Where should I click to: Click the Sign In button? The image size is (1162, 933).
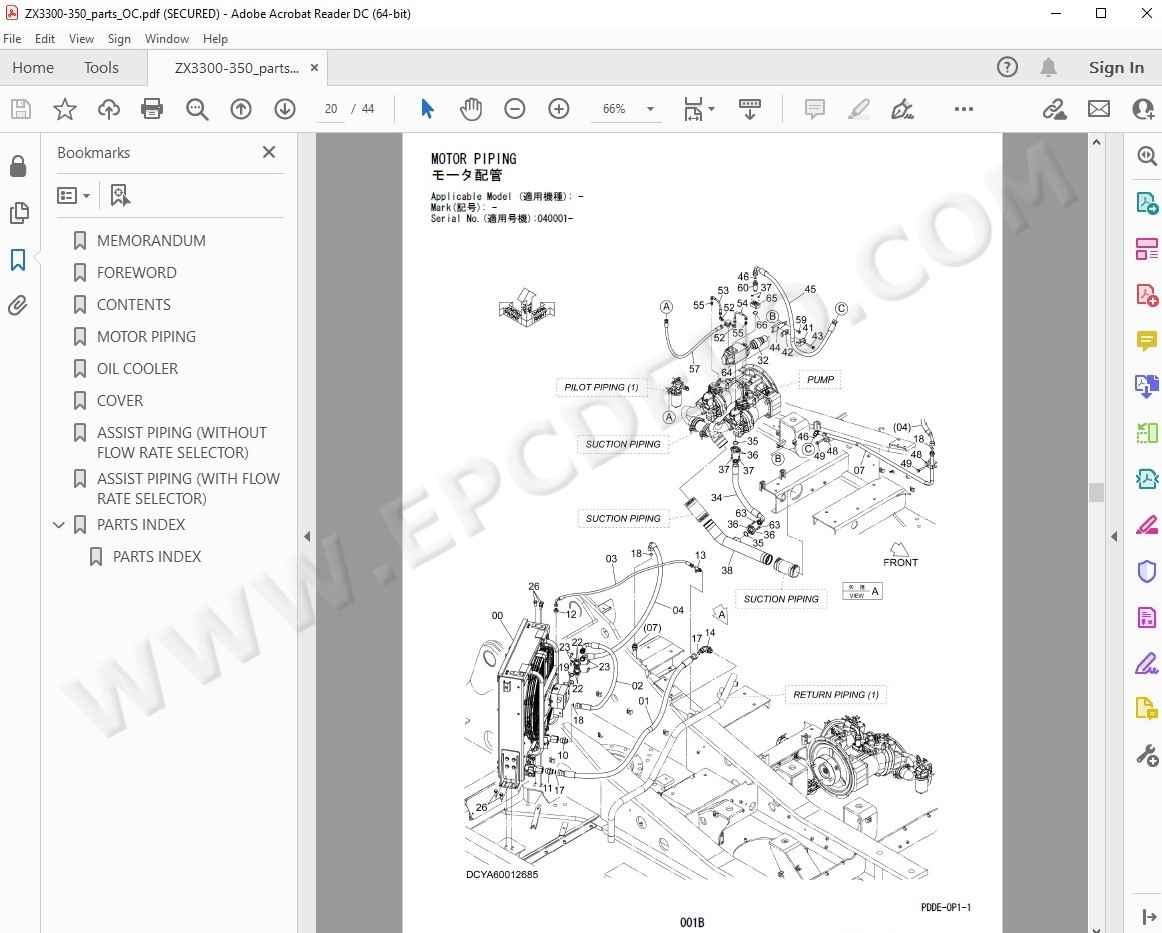(x=1116, y=68)
